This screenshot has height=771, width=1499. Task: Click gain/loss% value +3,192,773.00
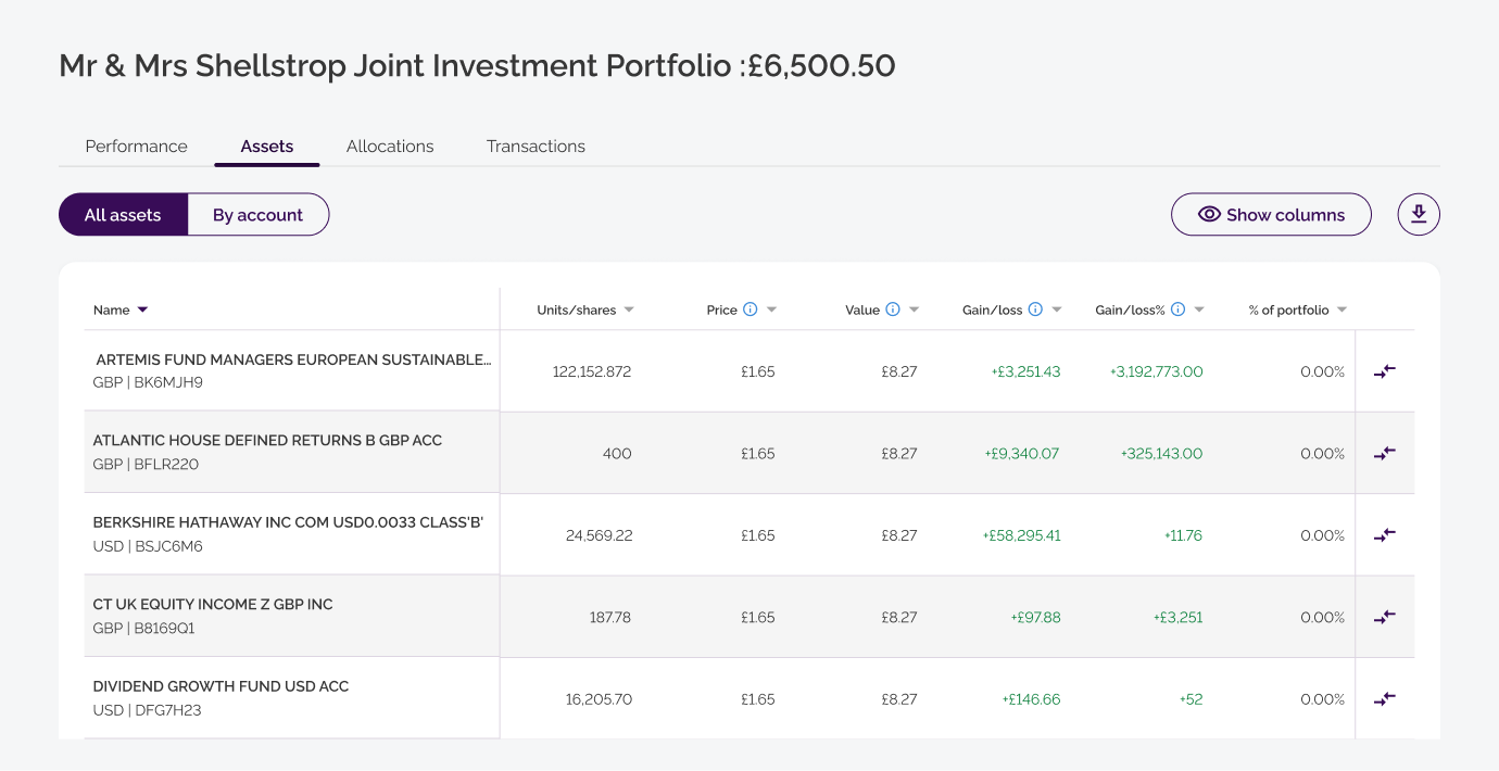[x=1156, y=371]
